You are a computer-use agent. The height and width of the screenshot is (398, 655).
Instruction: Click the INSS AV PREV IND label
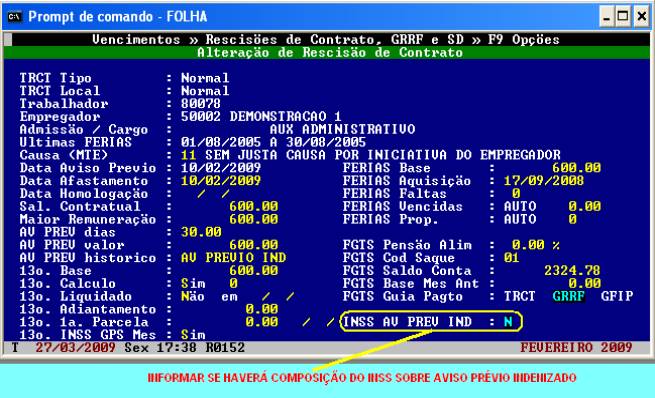[407, 322]
